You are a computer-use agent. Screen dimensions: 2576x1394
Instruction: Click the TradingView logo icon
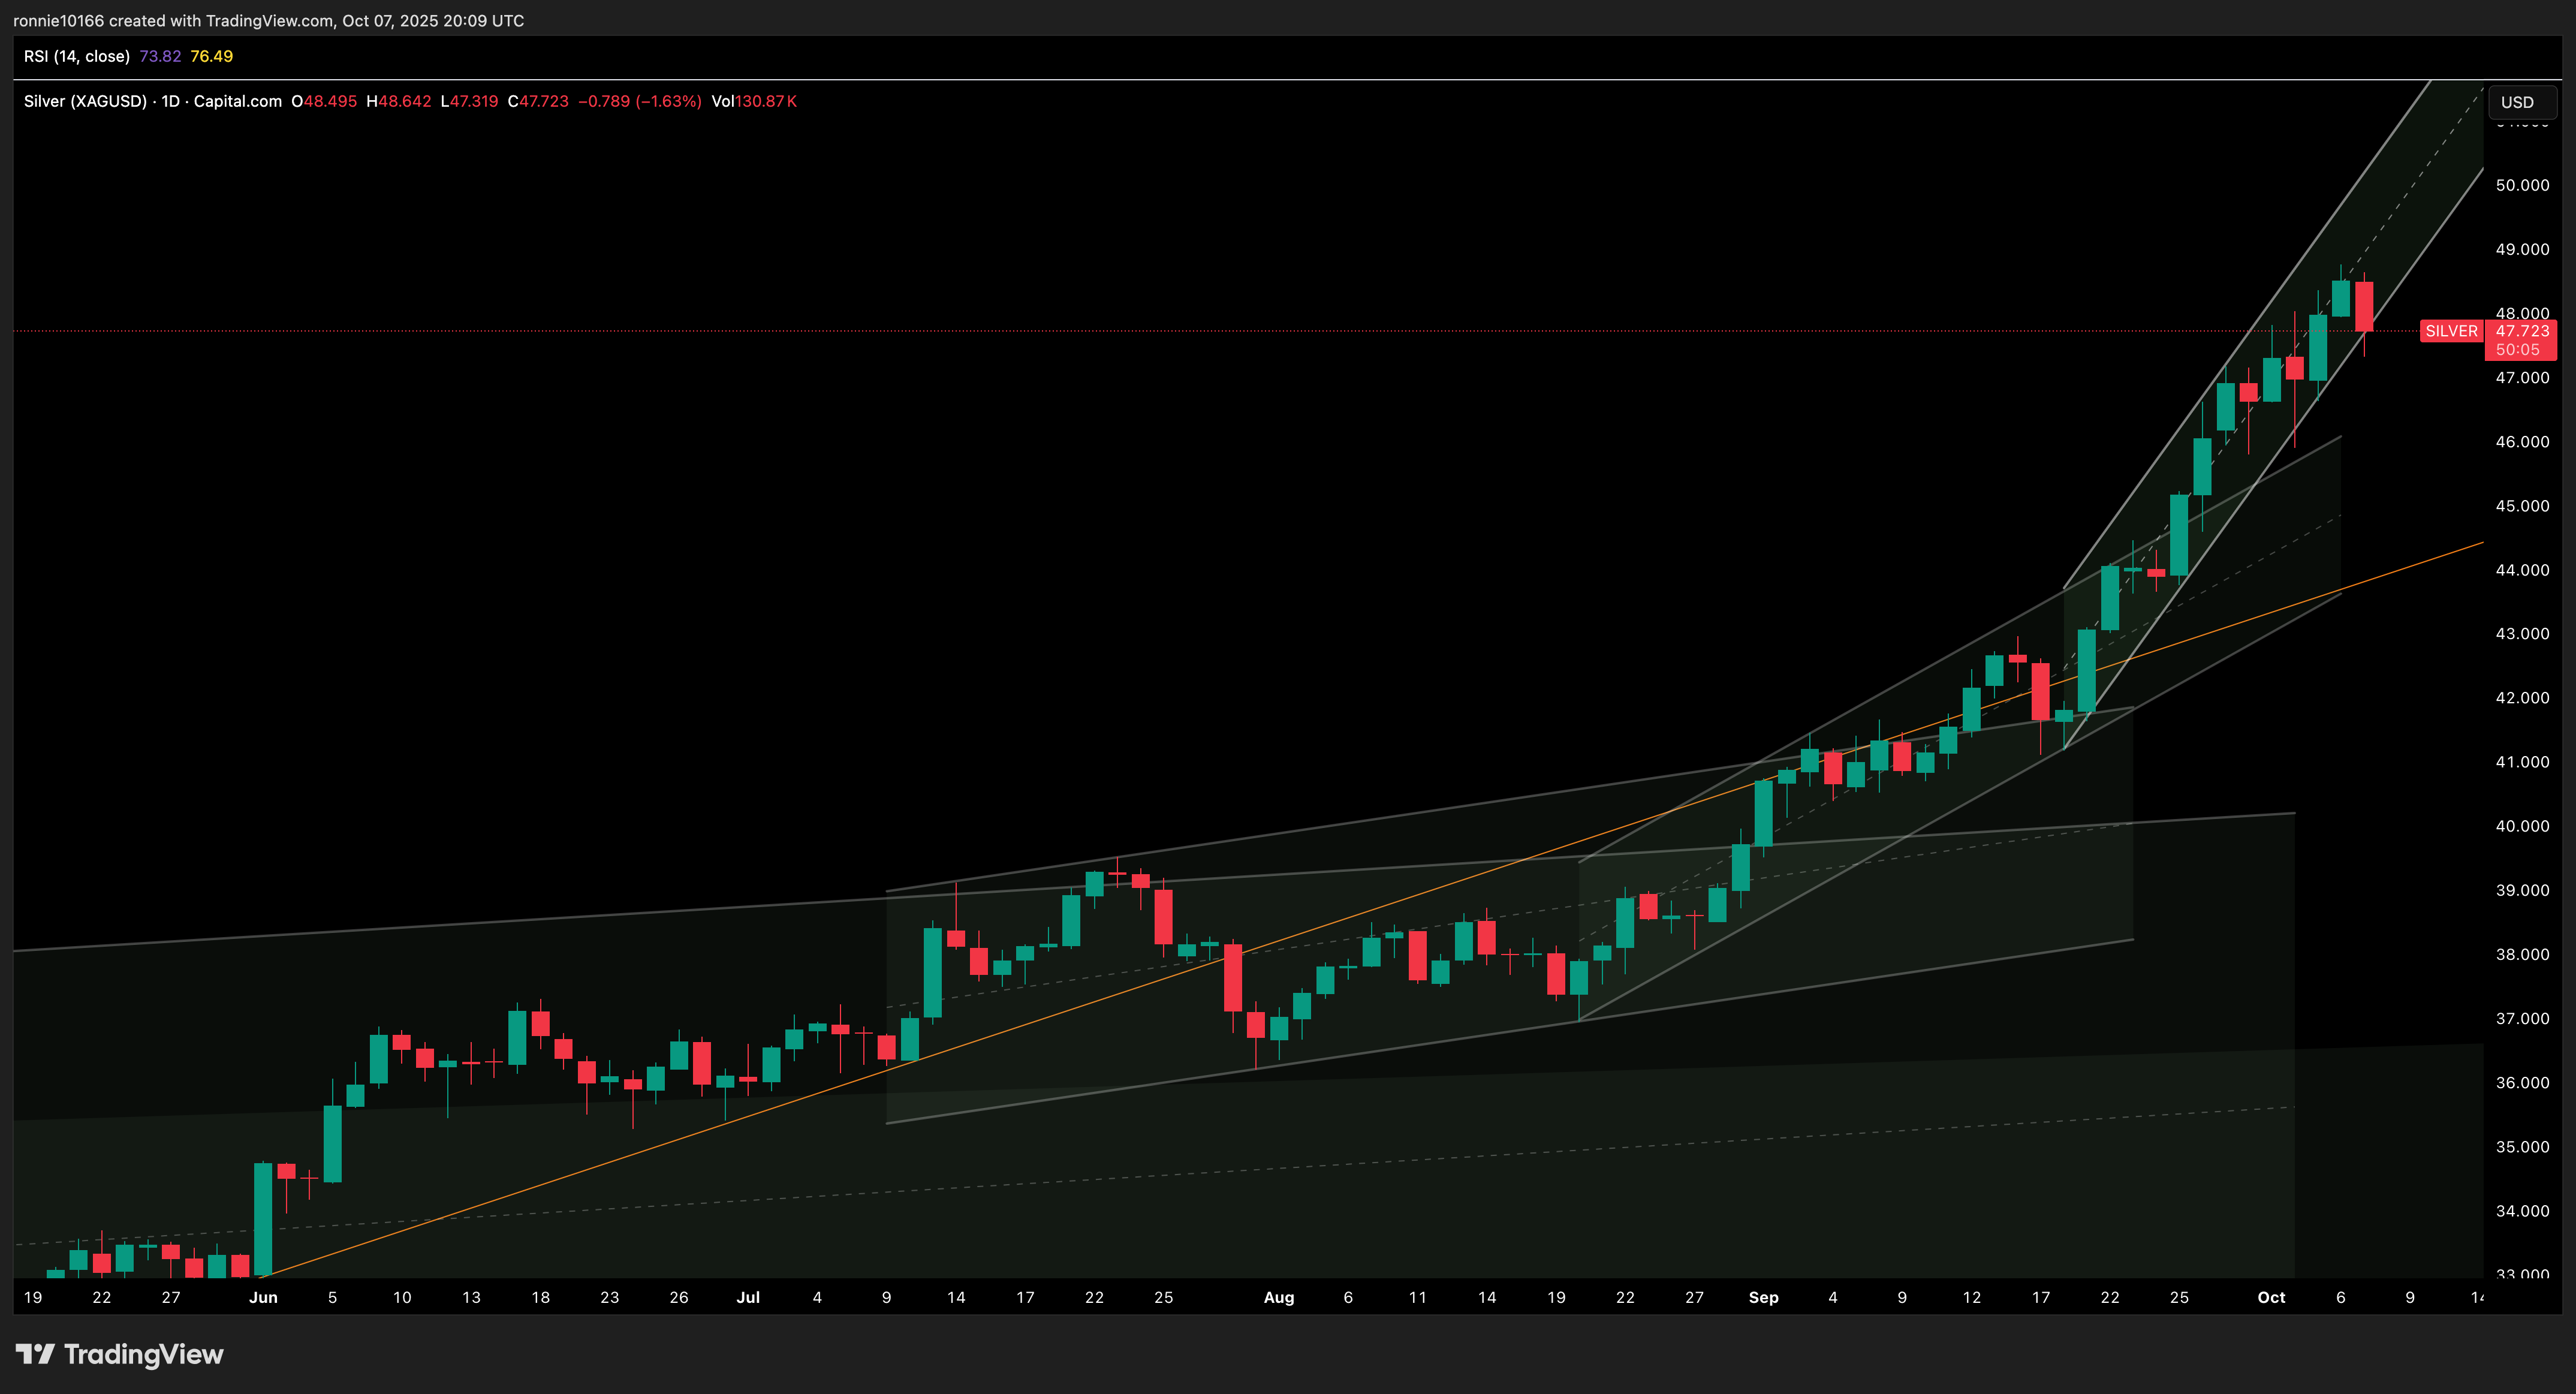pos(35,1354)
